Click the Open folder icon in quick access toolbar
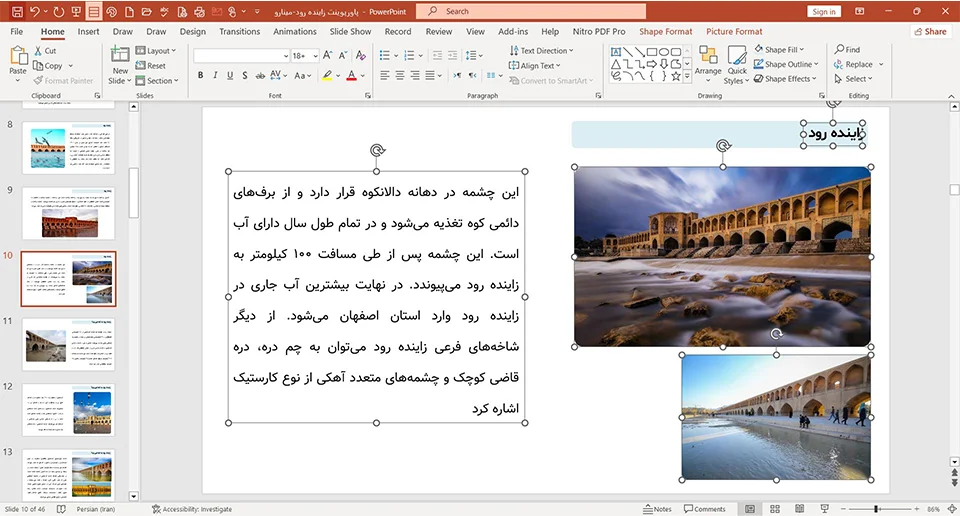This screenshot has height=516, width=960. click(x=147, y=12)
